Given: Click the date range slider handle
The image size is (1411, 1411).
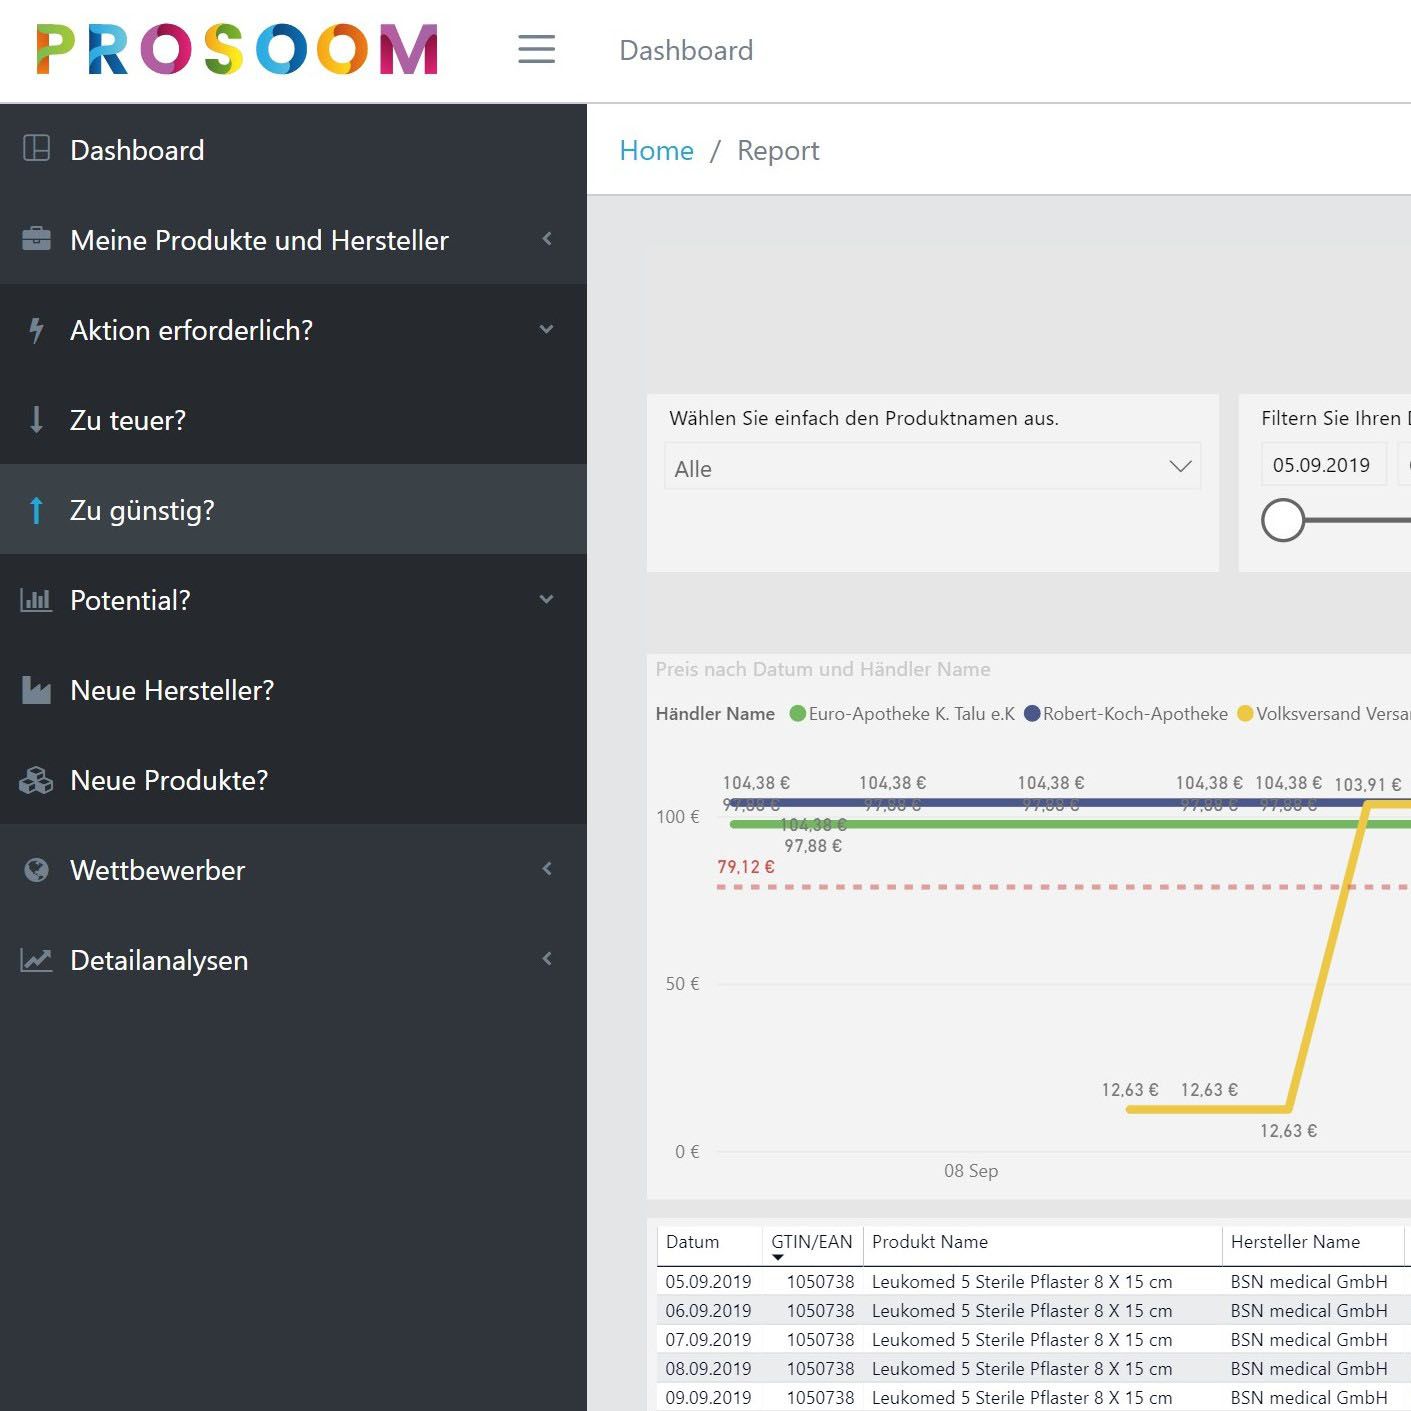Looking at the screenshot, I should [x=1283, y=520].
